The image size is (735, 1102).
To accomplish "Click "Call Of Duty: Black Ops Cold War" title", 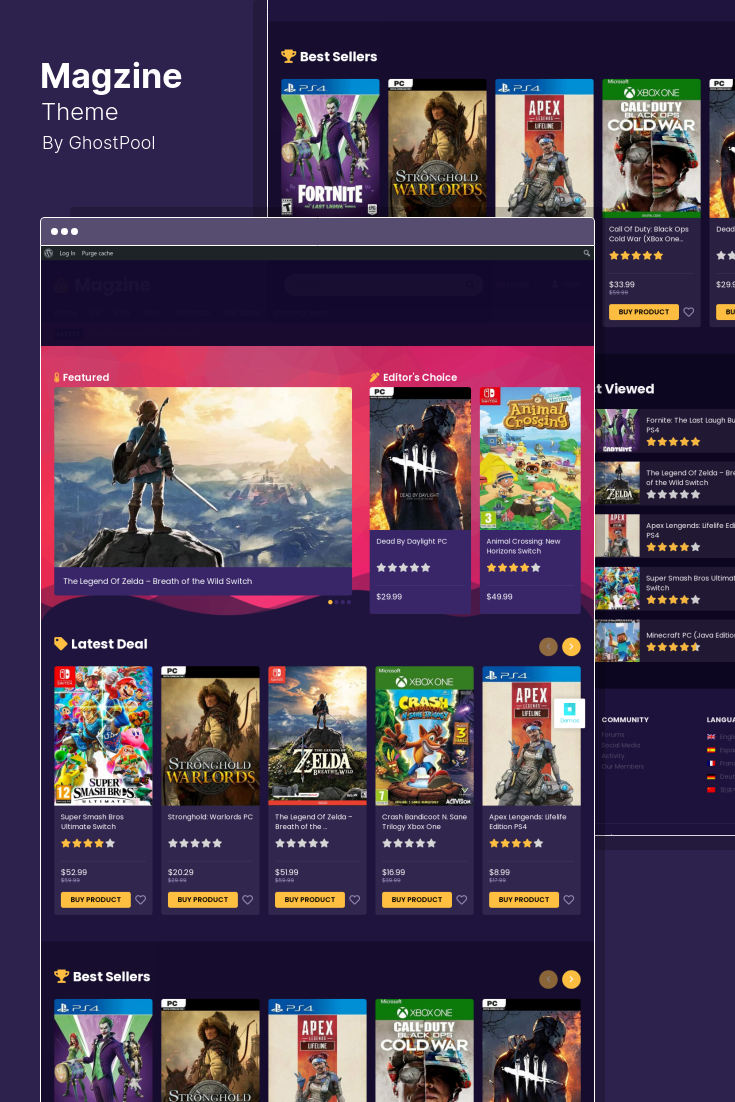I will point(649,234).
